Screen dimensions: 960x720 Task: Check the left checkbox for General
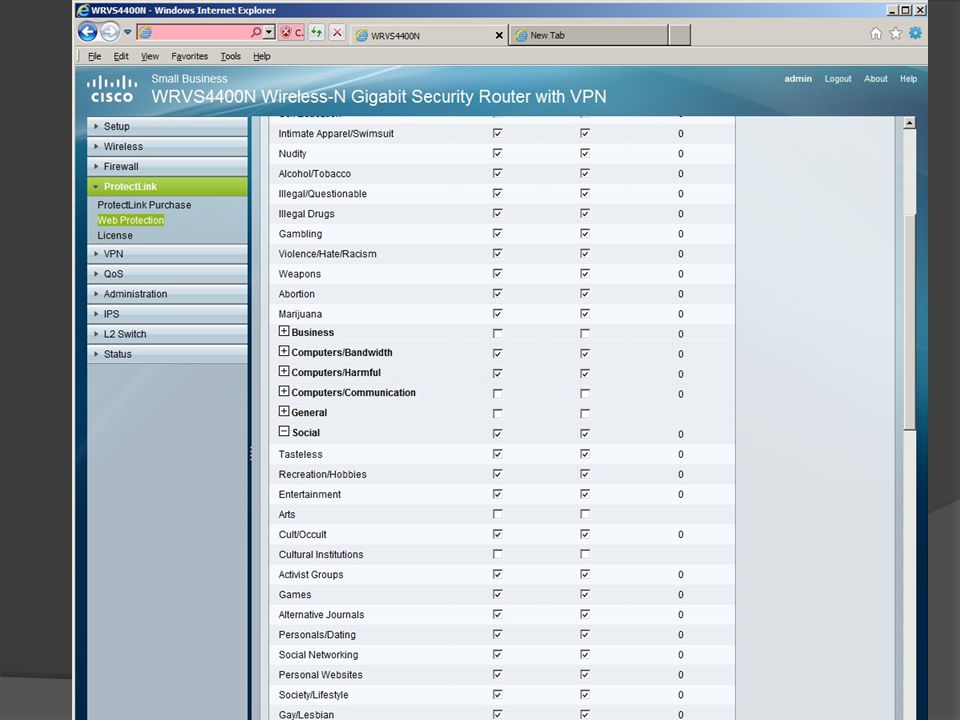click(x=497, y=414)
